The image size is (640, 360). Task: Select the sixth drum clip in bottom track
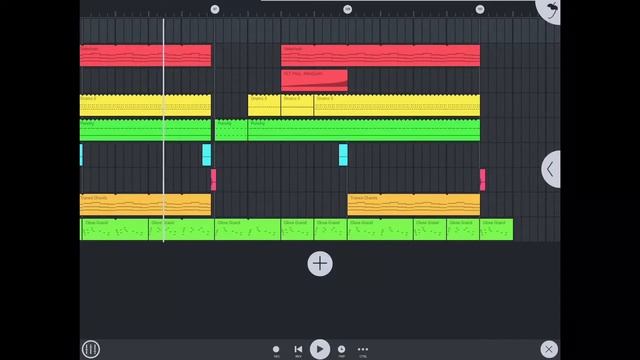pyautogui.click(x=380, y=229)
